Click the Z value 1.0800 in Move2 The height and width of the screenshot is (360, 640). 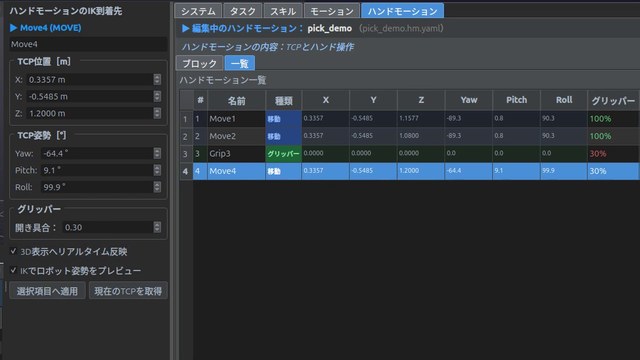[x=421, y=136]
